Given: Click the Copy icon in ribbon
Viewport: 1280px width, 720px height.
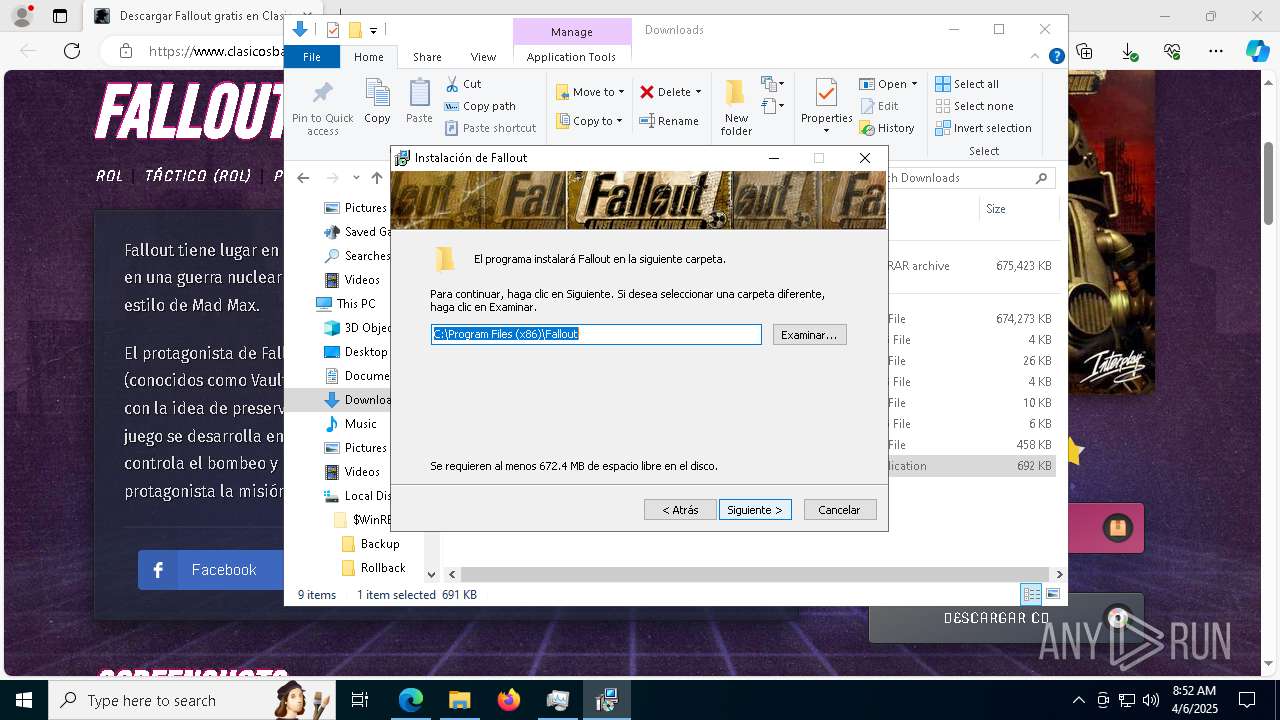Looking at the screenshot, I should [377, 101].
